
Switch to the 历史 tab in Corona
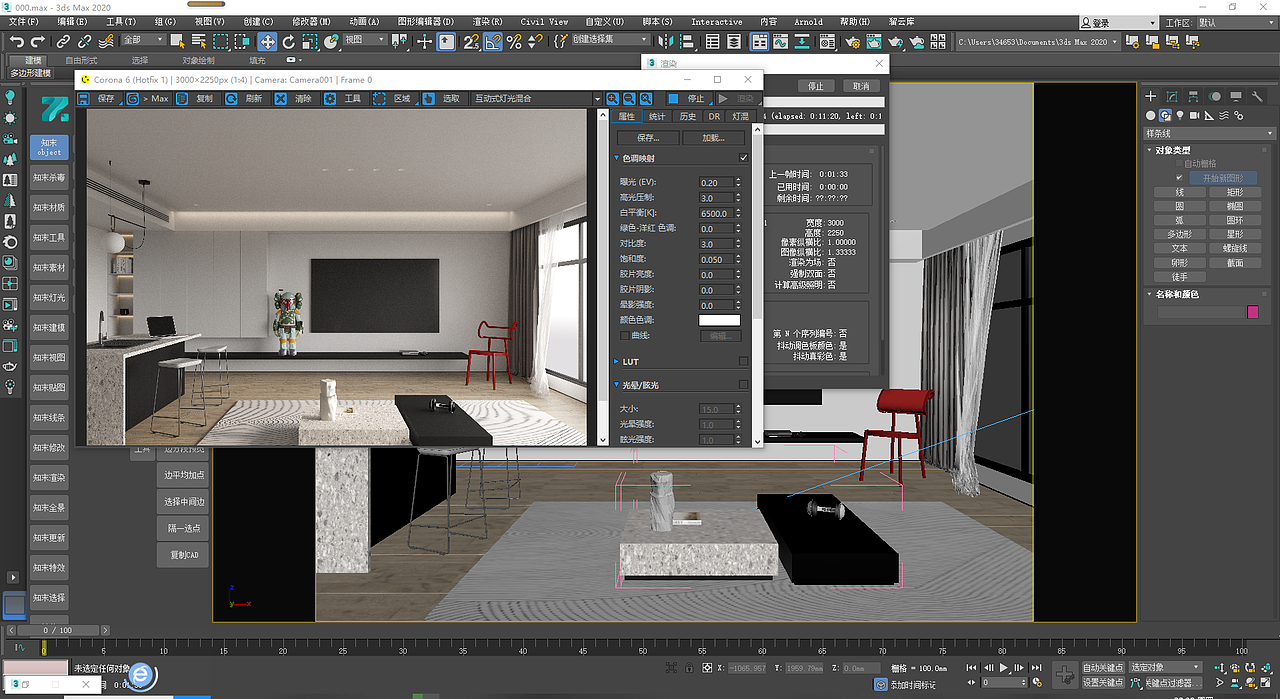click(688, 116)
